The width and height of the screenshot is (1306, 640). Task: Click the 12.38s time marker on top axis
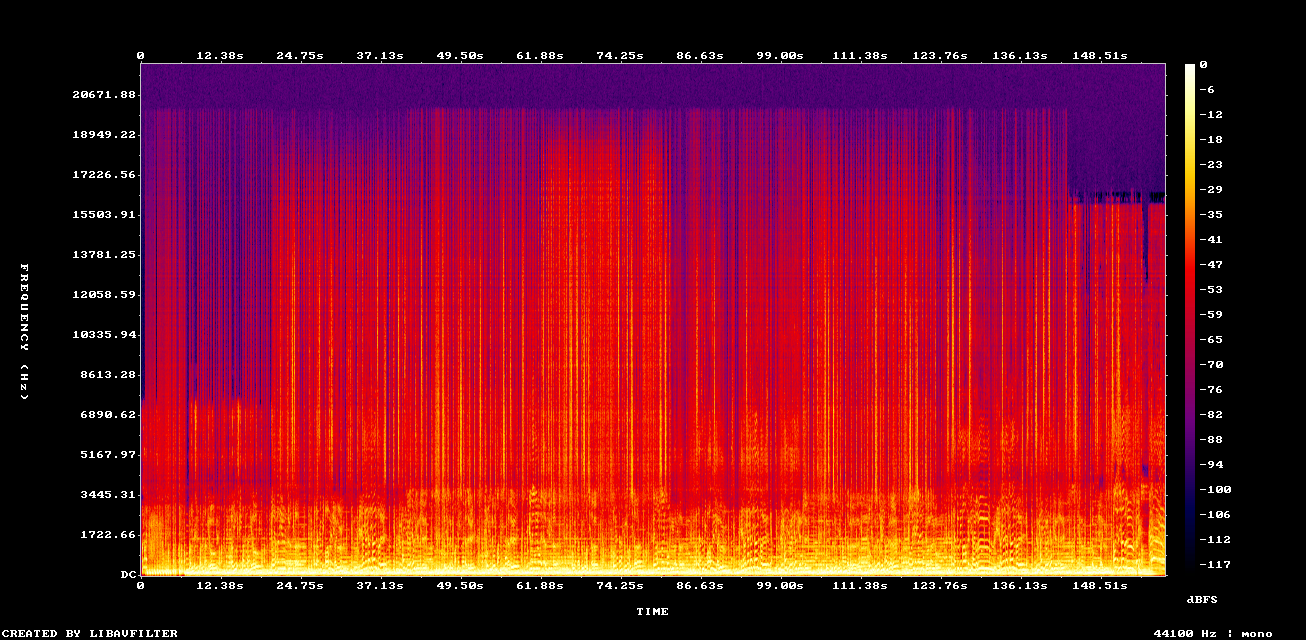[x=218, y=55]
